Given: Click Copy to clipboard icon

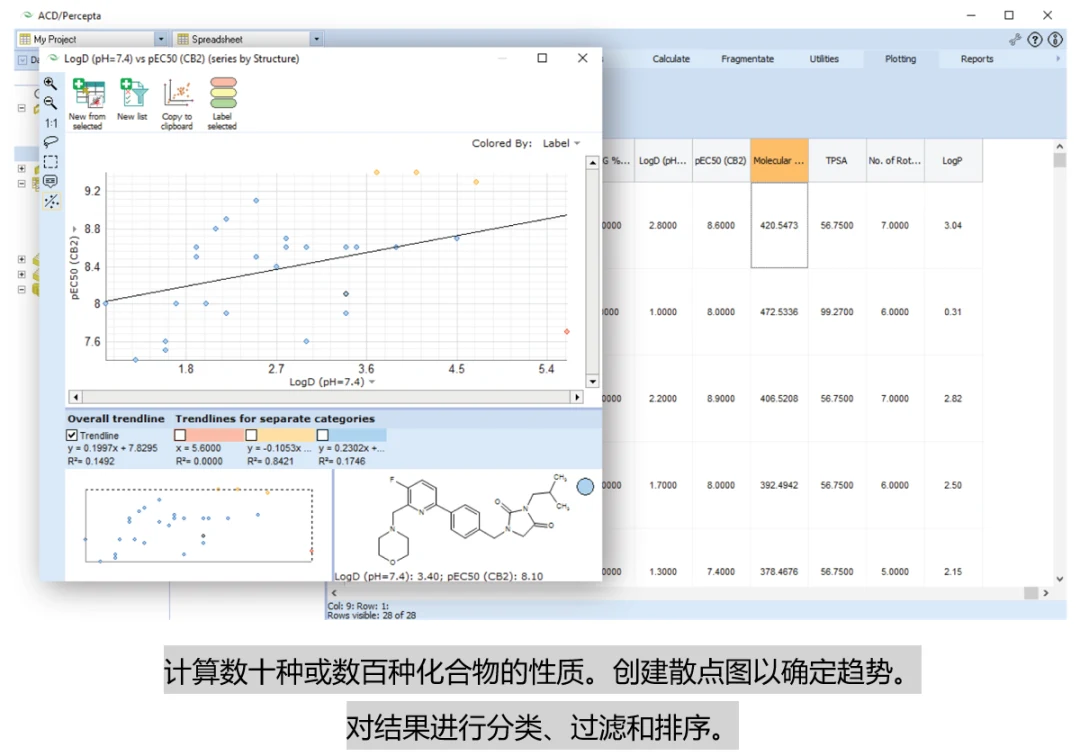Looking at the screenshot, I should click(x=177, y=103).
